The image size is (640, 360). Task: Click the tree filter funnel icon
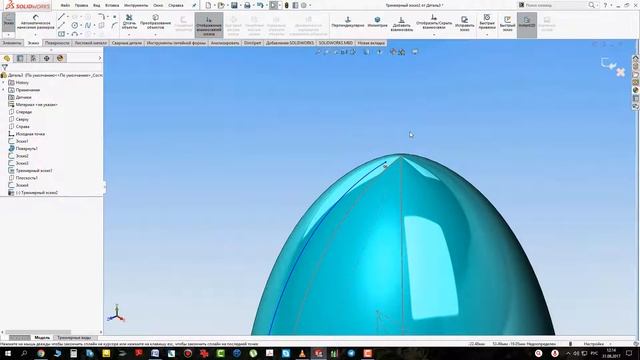(4, 67)
